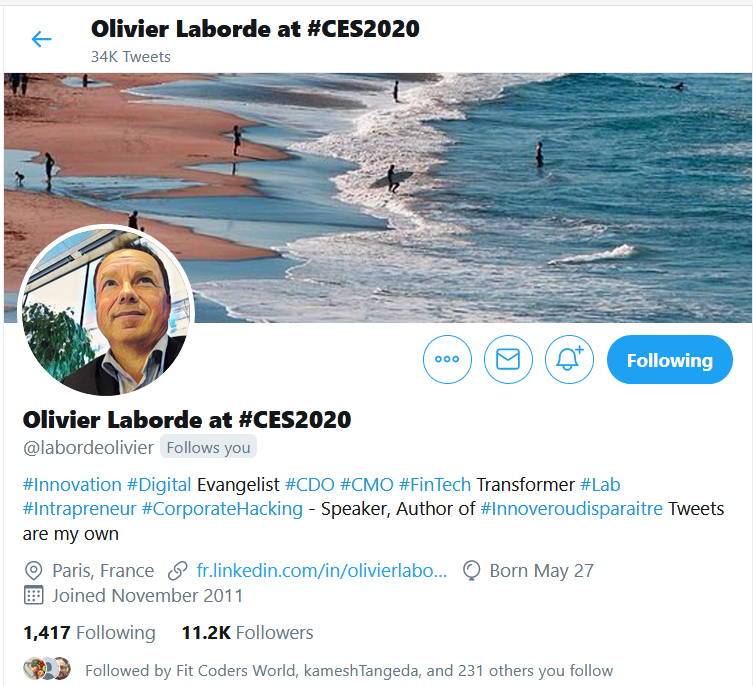Send a message via envelope icon
Viewport: 753px width, 686px height.
508,359
